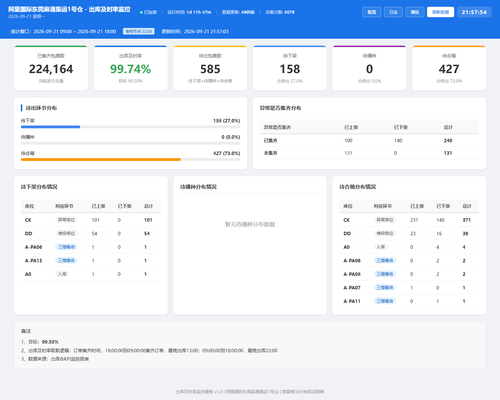
Task: Click the footer version text
Action: [250, 392]
